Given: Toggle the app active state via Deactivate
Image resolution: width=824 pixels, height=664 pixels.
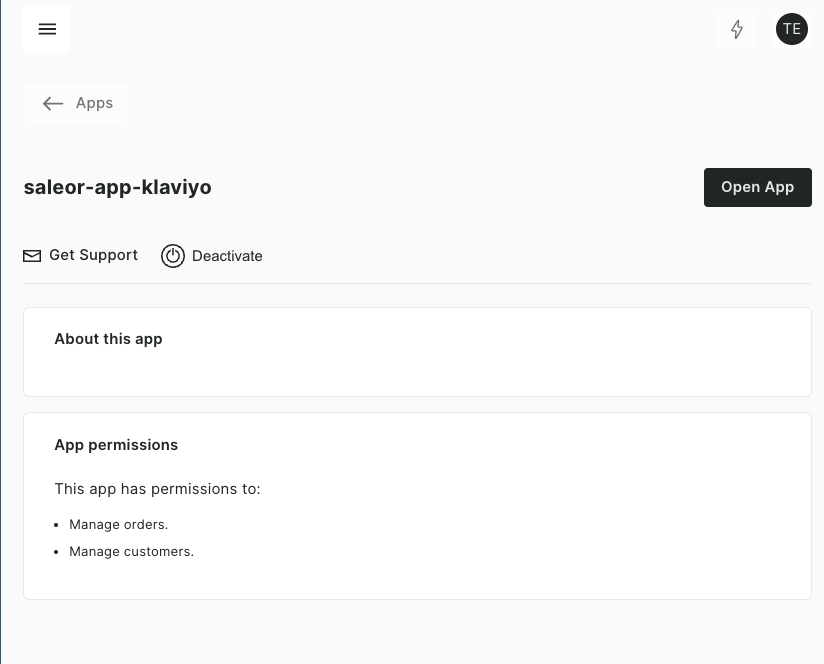Looking at the screenshot, I should 227,256.
